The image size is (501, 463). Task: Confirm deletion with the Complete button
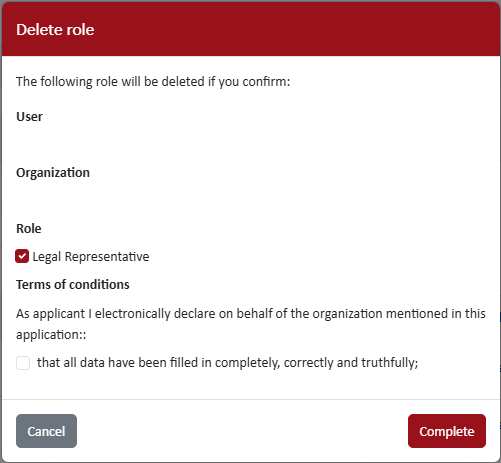pyautogui.click(x=447, y=431)
